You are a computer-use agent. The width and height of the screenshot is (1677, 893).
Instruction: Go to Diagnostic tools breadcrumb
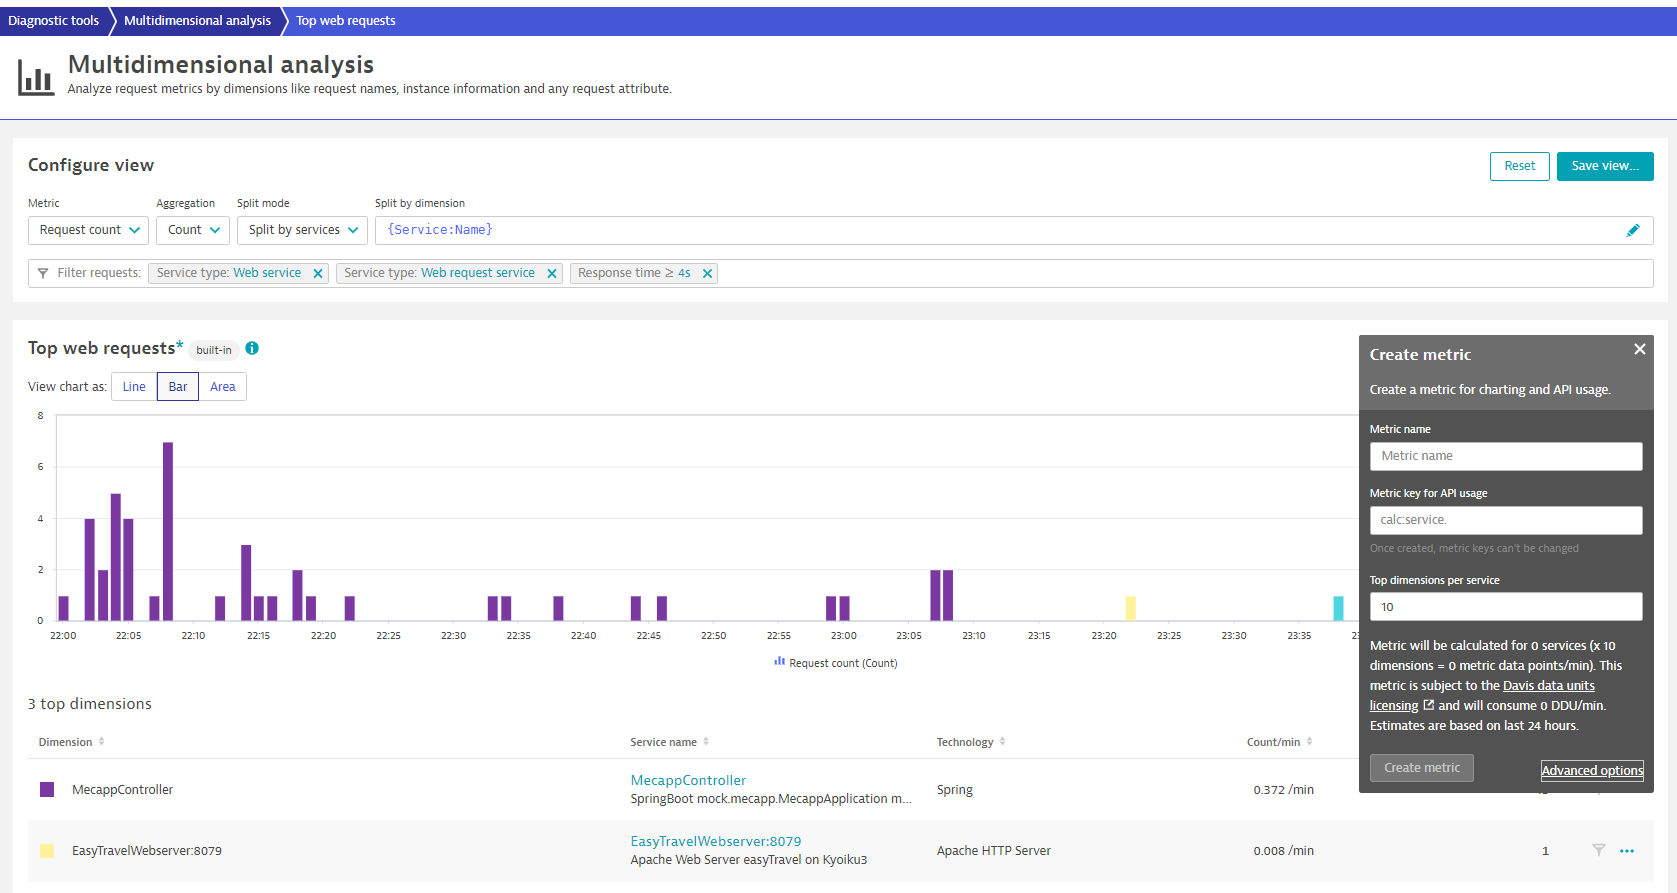[x=54, y=21]
